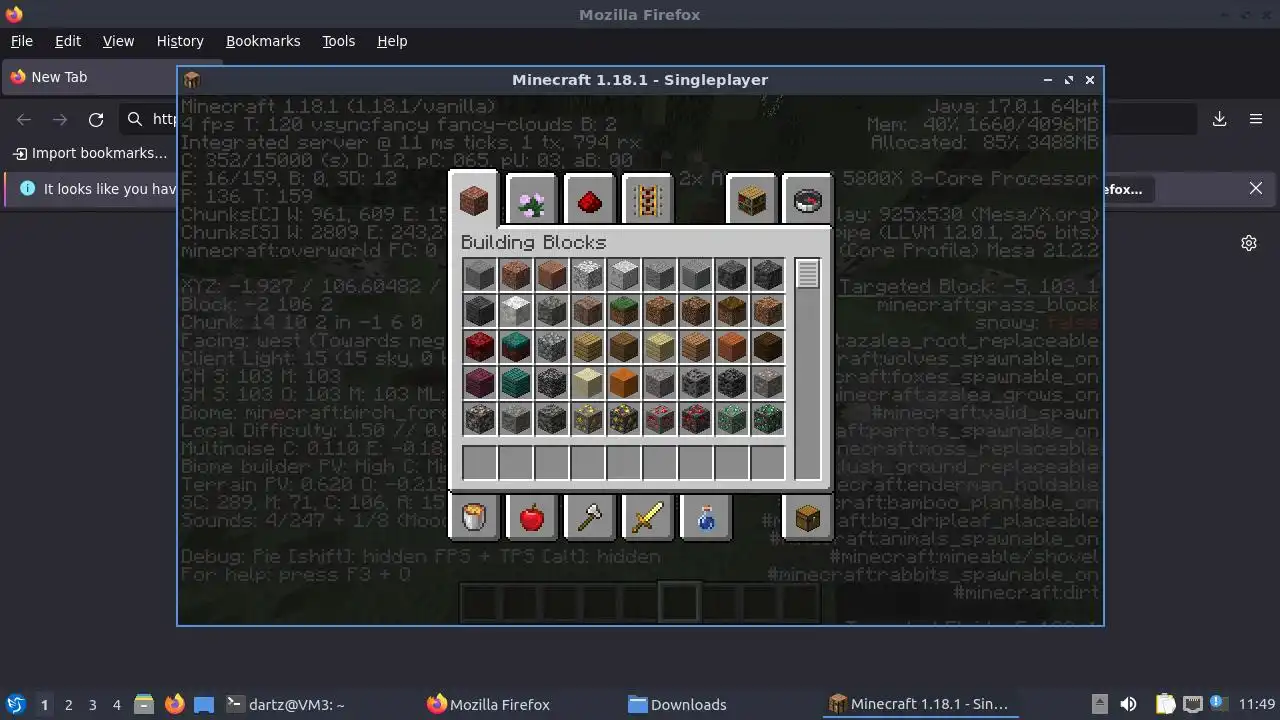Open the Miscellaneous tab with lava bucket
The image size is (1280, 720).
coord(474,517)
